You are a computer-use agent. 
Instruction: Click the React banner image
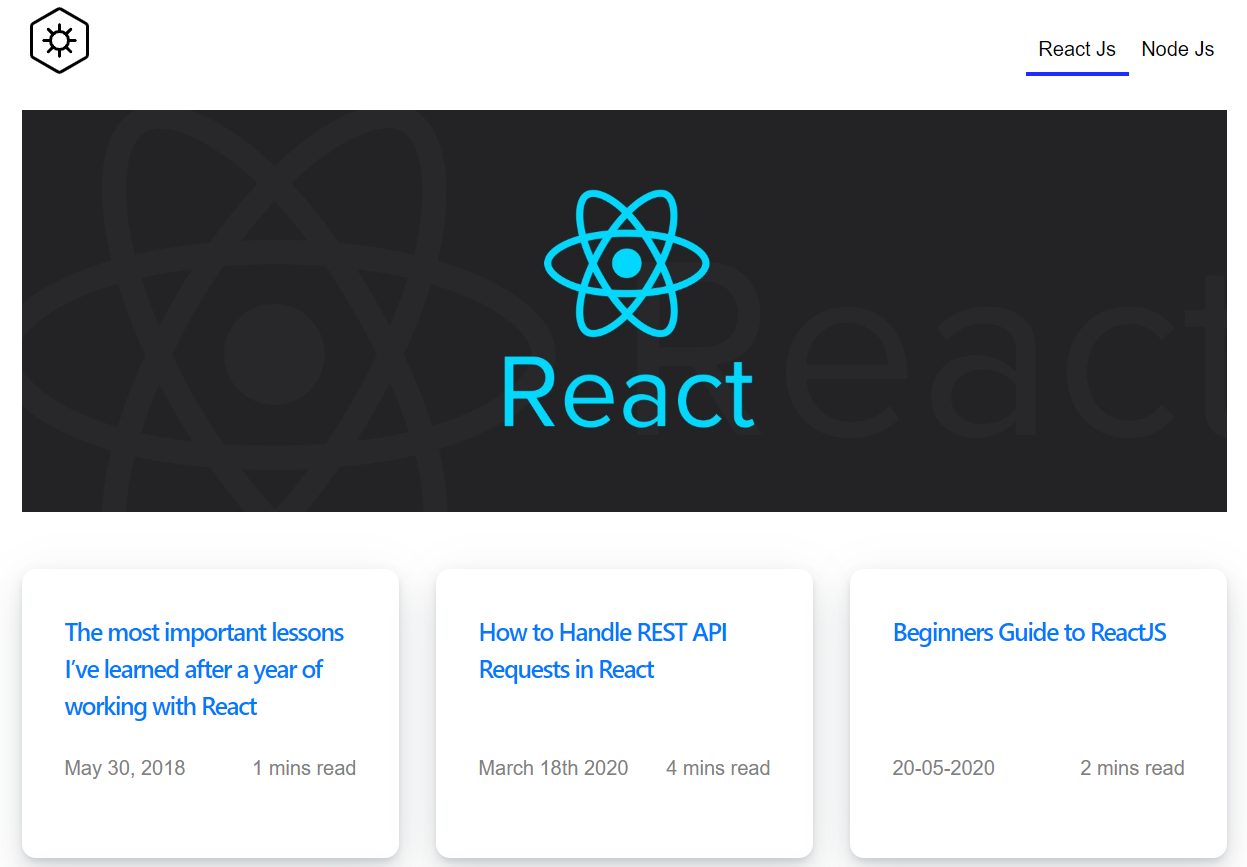point(624,311)
